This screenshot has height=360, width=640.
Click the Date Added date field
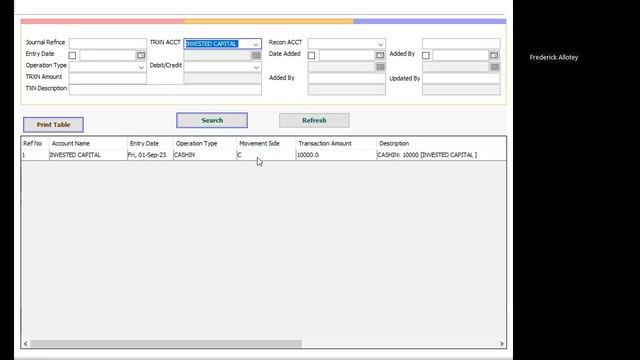[347, 55]
